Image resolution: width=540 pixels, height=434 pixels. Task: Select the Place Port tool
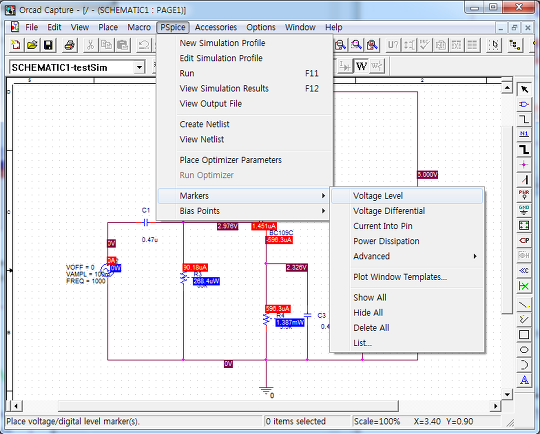524,240
